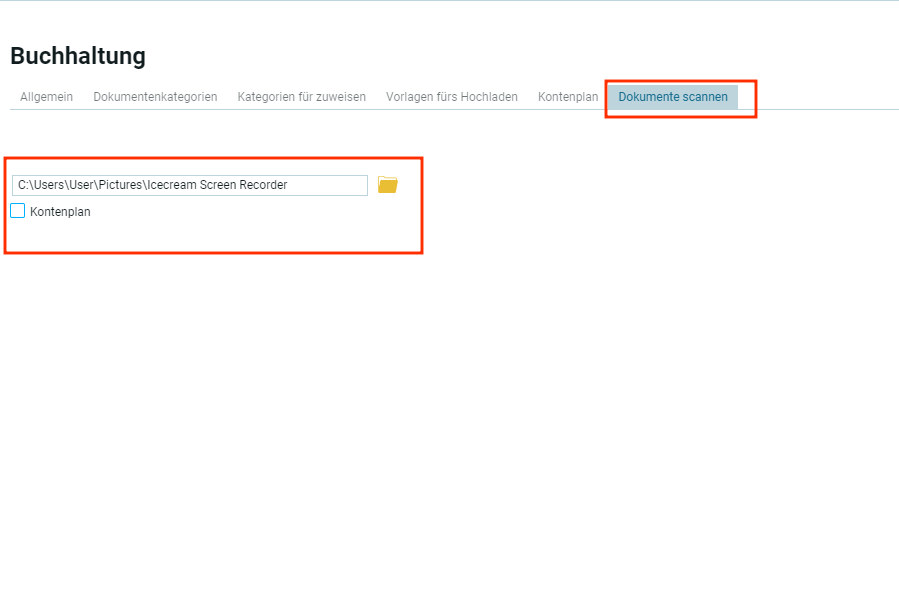
Task: Open the Kontenplan tab
Action: tap(568, 97)
